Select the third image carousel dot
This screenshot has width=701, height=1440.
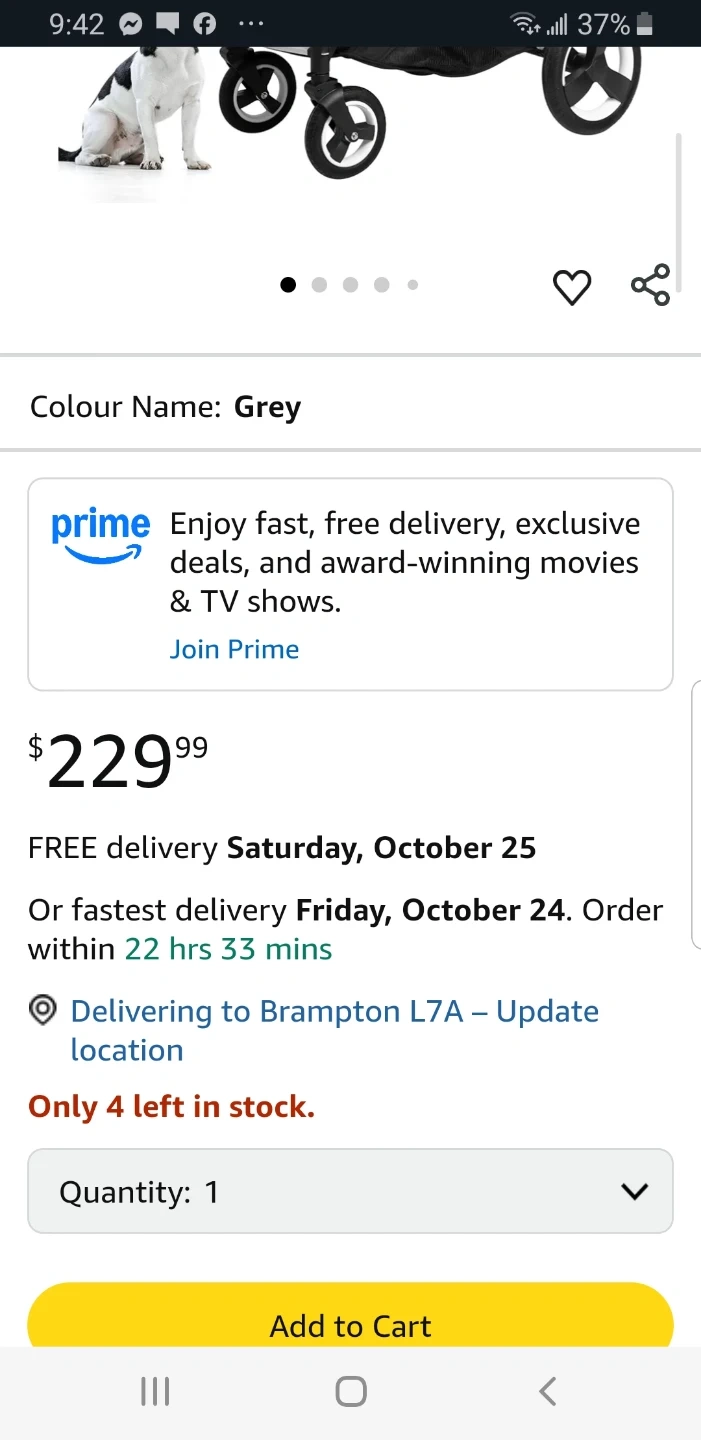tap(350, 285)
